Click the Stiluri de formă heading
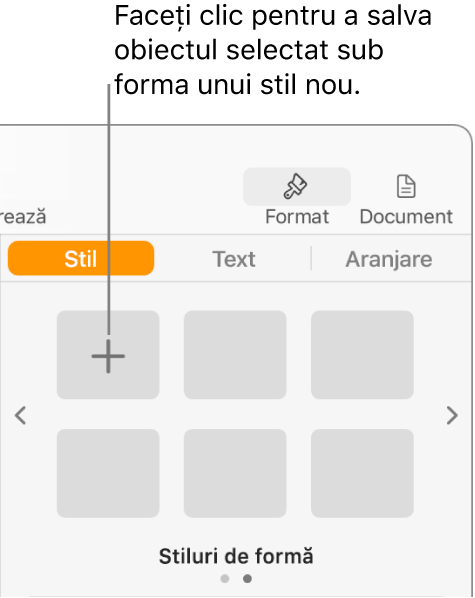Screen dimensions: 475x598 pyautogui.click(x=236, y=556)
